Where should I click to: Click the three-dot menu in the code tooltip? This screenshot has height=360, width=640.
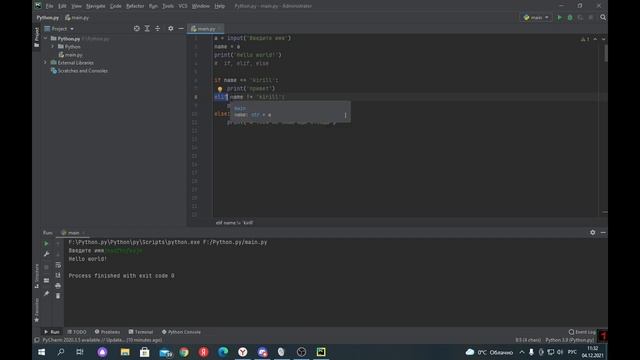coord(345,115)
